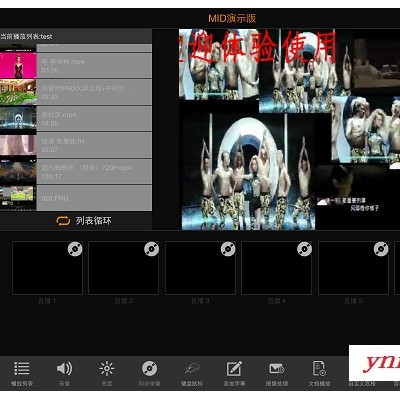Viewport: 400px width, 400px height.
Task: Click the record disc icon on 直播 5
Action: pyautogui.click(x=381, y=249)
